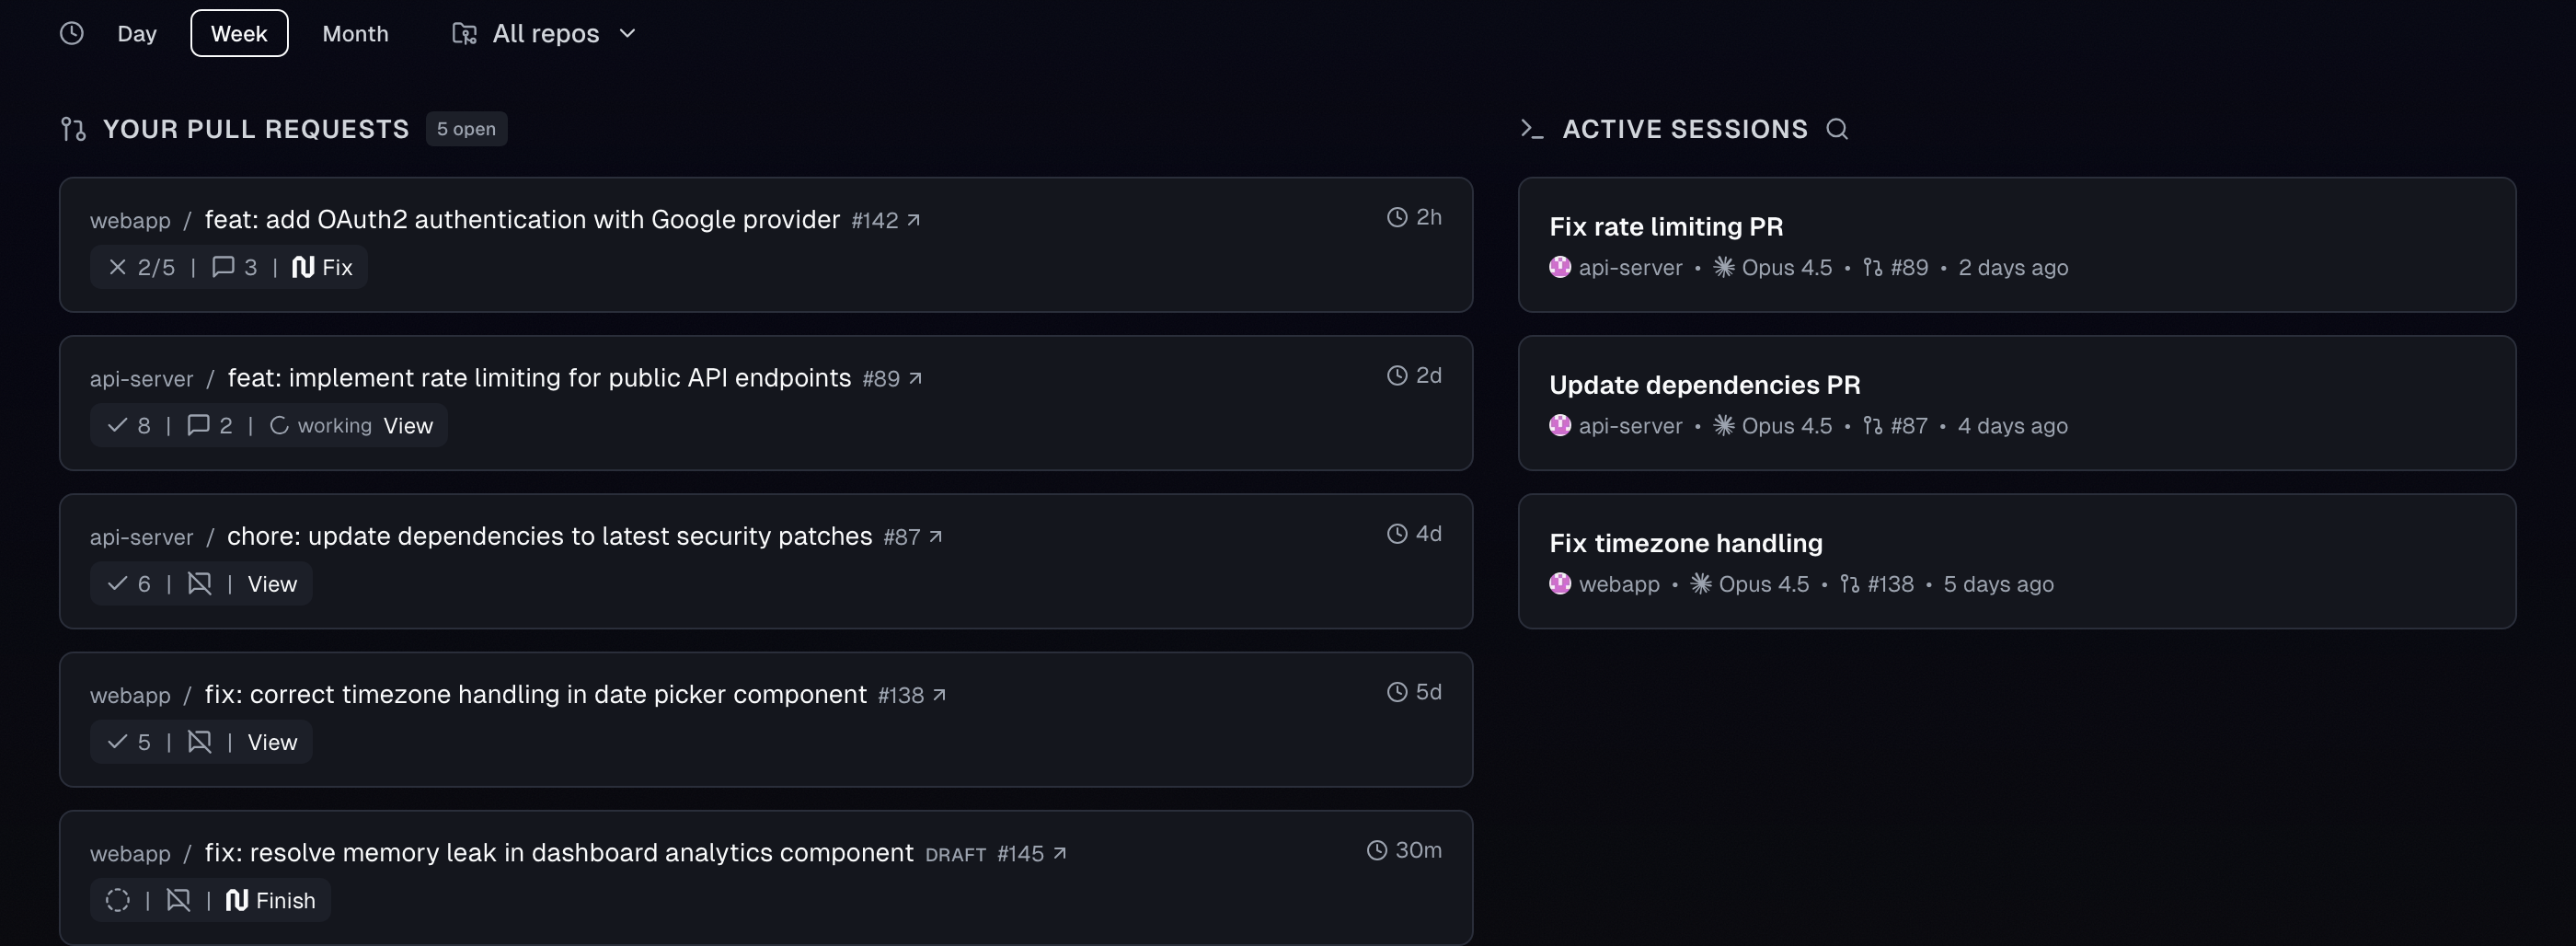Open external link arrow for PR #142
The image size is (2576, 946).
click(913, 220)
